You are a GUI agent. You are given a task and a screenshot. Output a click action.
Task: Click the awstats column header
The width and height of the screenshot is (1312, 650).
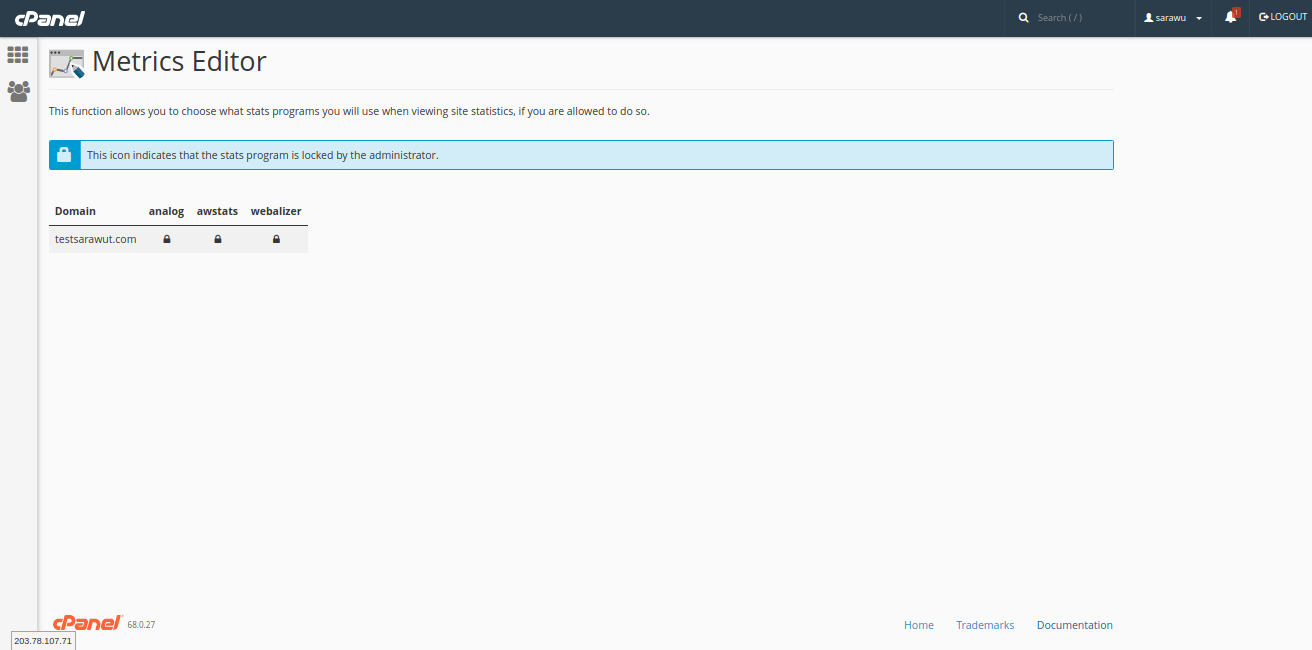[217, 211]
